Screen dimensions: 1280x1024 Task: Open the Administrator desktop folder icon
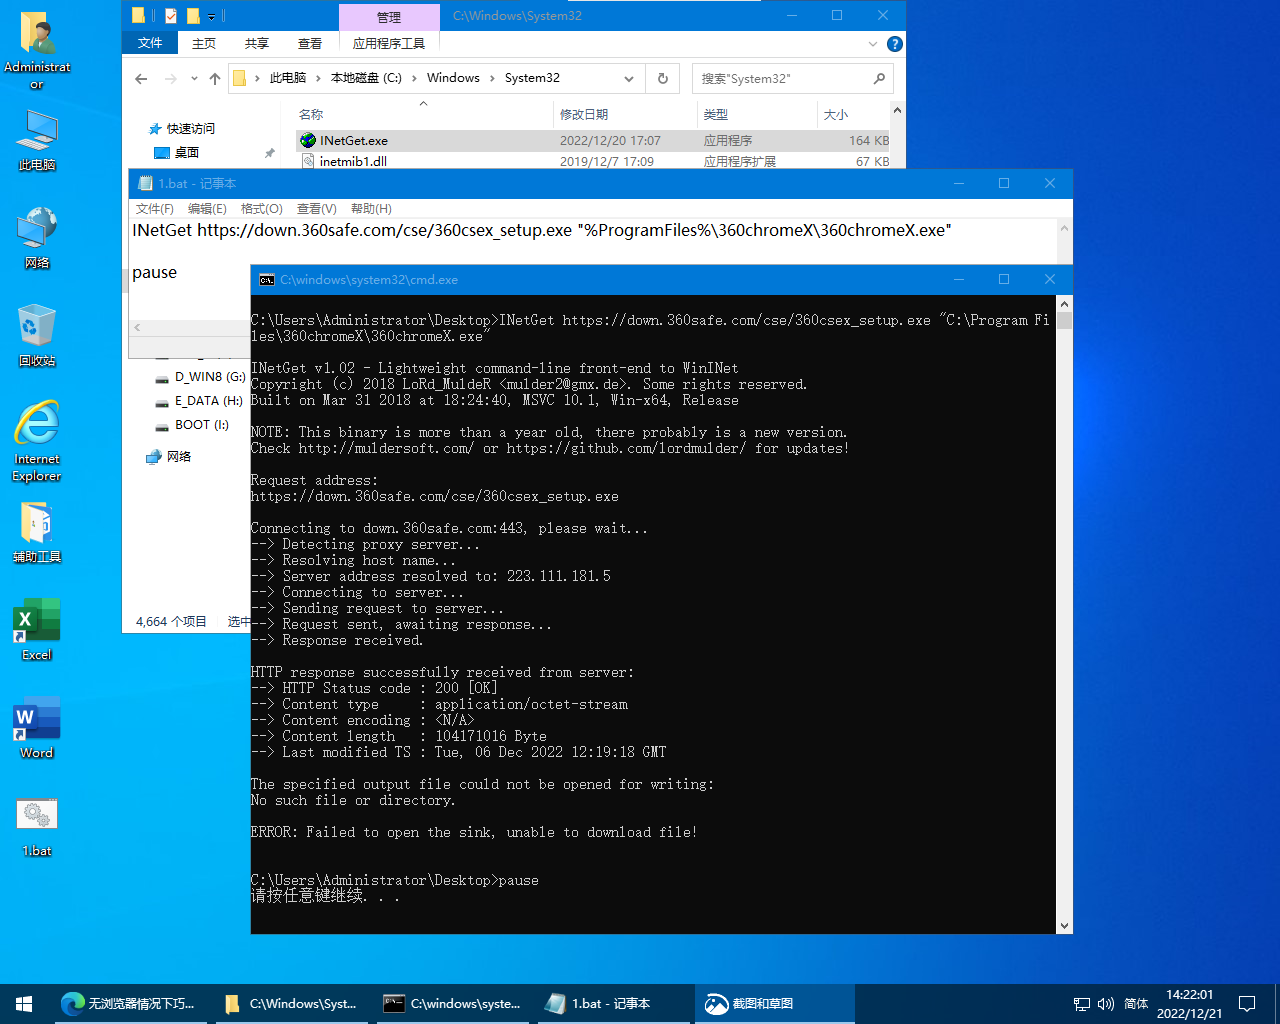tap(37, 50)
